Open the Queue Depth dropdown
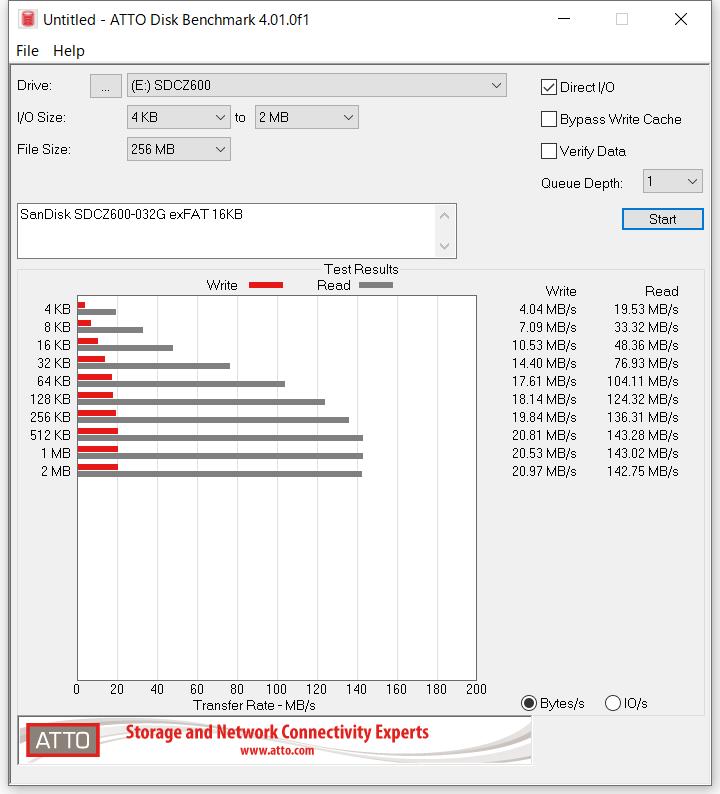This screenshot has width=720, height=794. pyautogui.click(x=672, y=181)
